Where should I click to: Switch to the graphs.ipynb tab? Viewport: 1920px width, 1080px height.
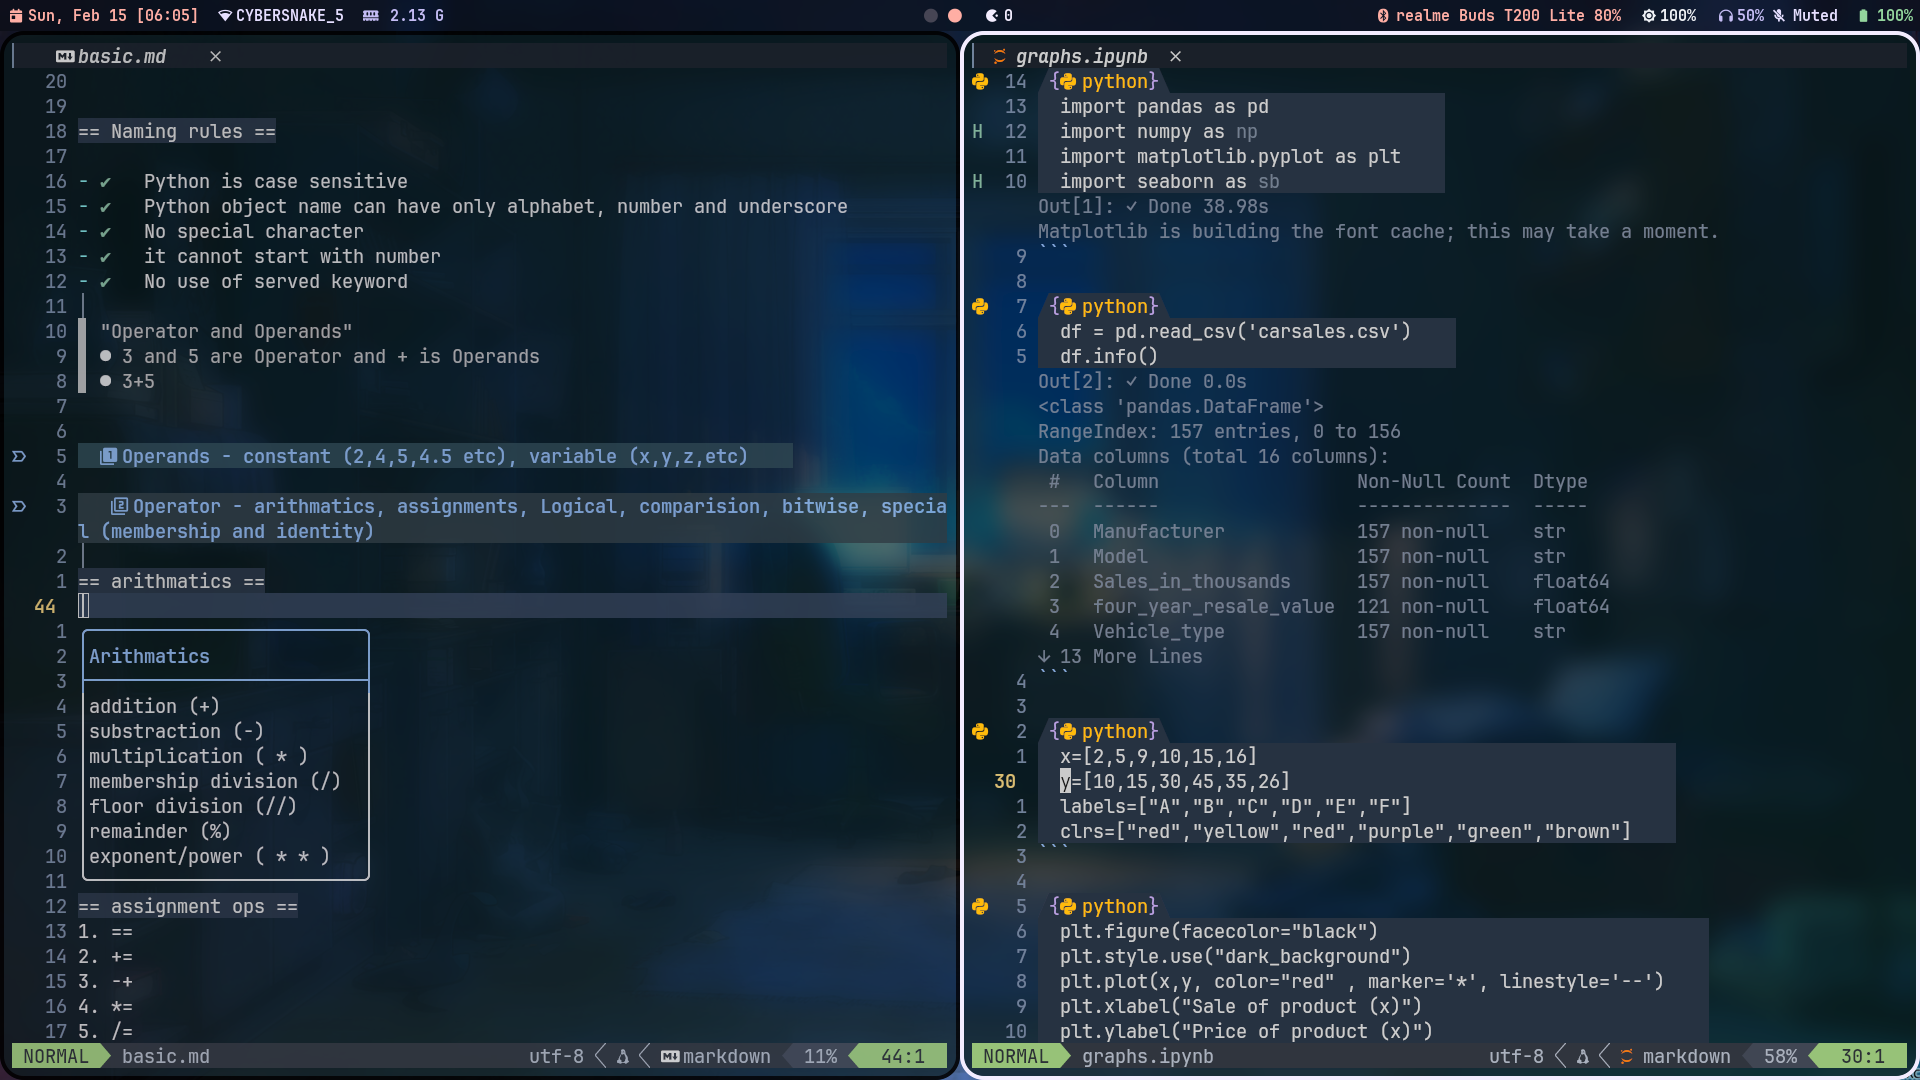coord(1081,56)
